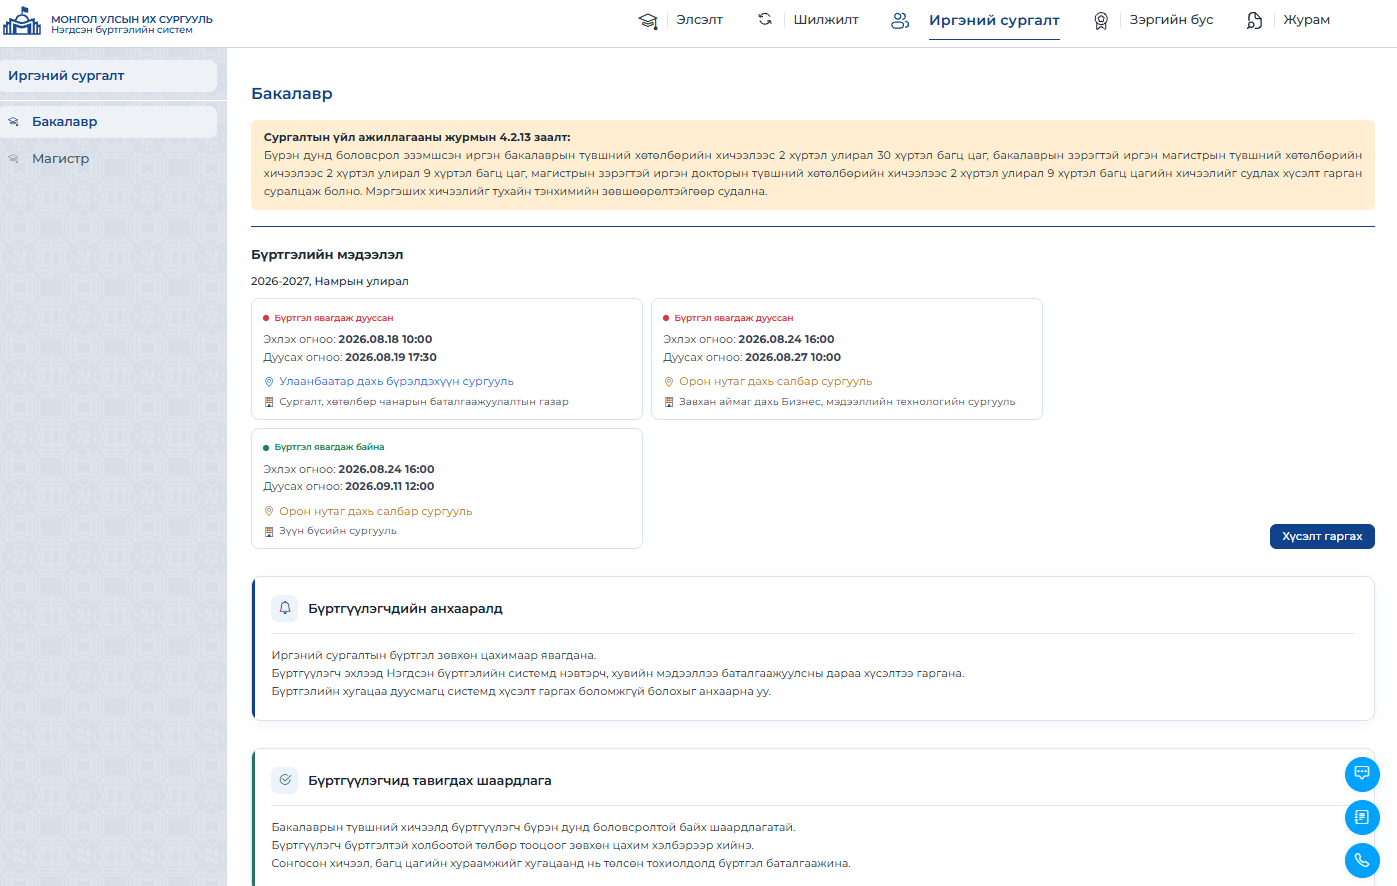Click the Монгол Улсын Их Сургууль title
1397x886 pixels.
pyautogui.click(x=132, y=19)
